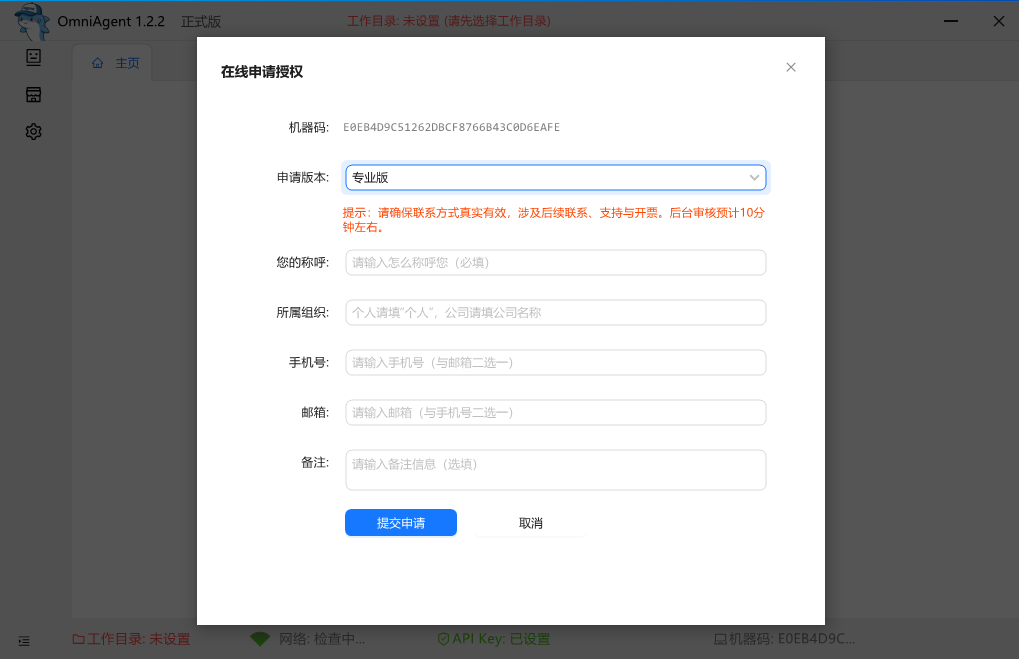Click the OmniAgent logo in the title bar
The width and height of the screenshot is (1019, 659).
pyautogui.click(x=31, y=20)
